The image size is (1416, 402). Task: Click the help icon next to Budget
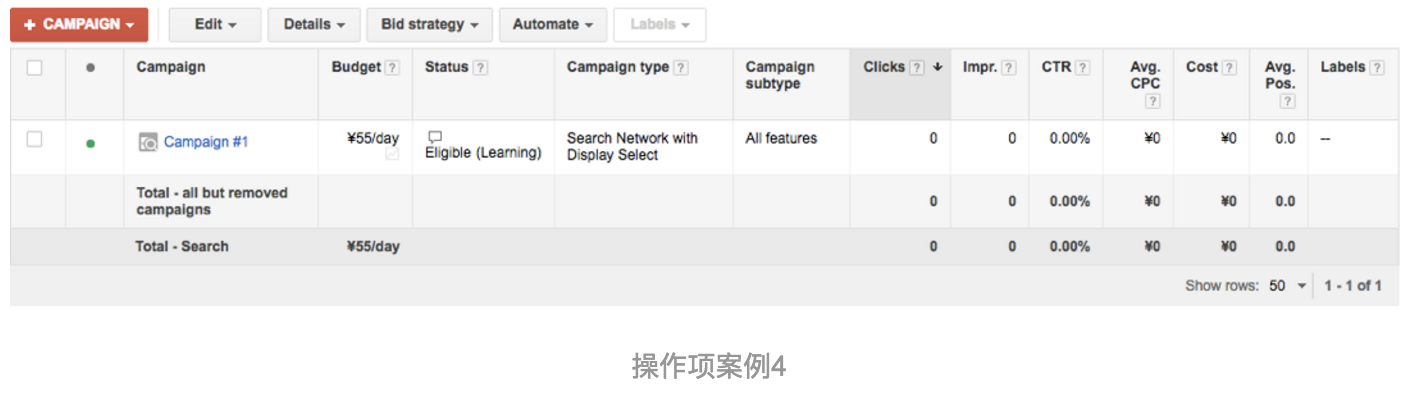393,68
